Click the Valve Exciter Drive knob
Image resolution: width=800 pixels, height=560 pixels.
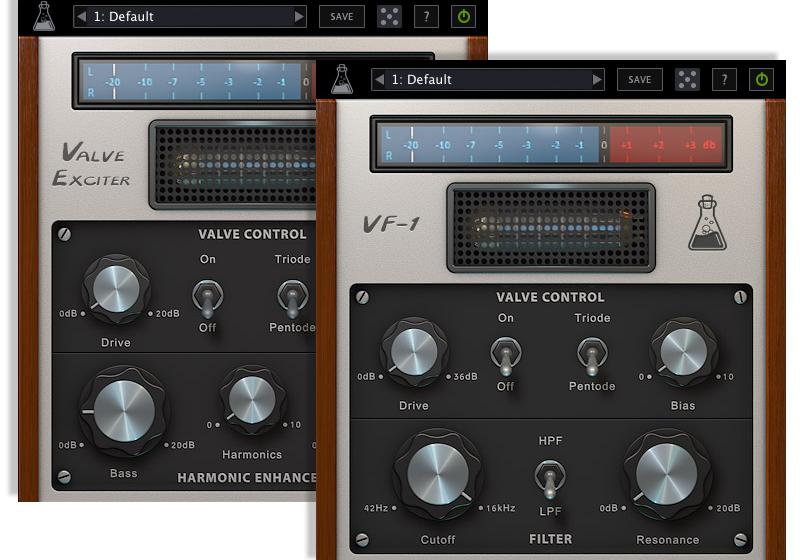tap(116, 289)
